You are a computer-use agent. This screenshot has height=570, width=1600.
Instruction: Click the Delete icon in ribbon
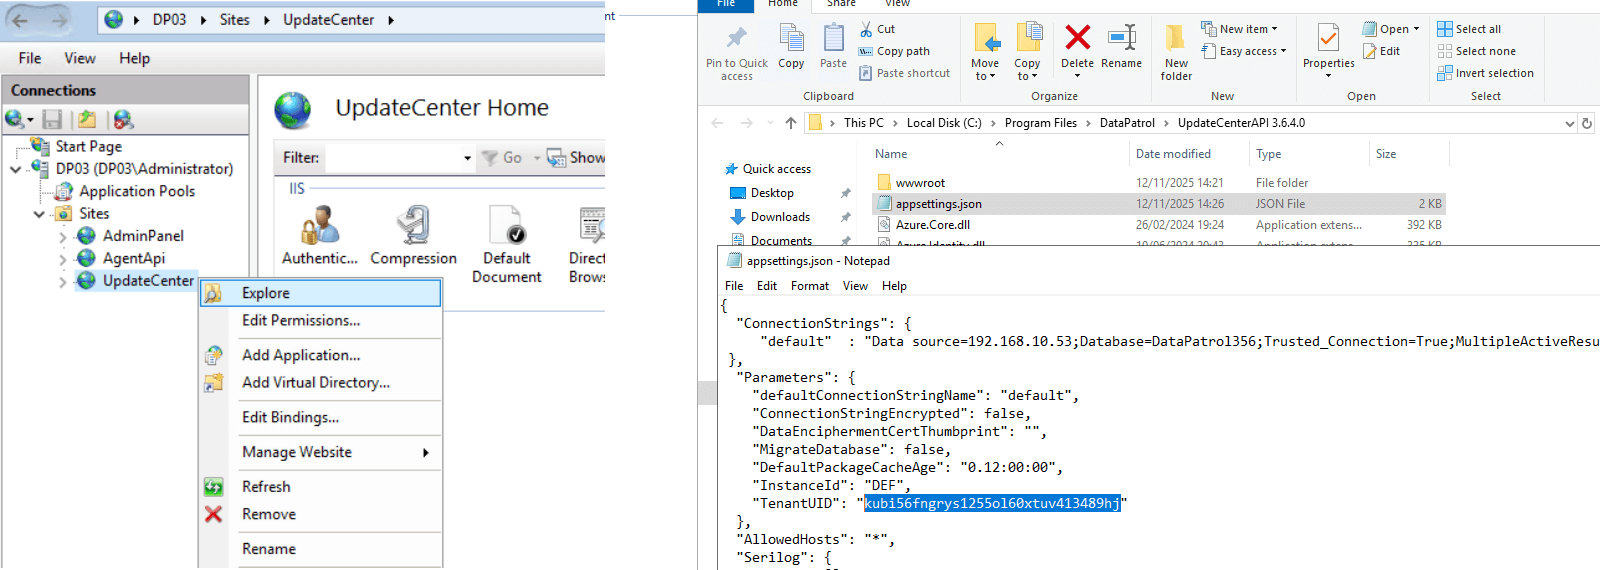[x=1077, y=40]
